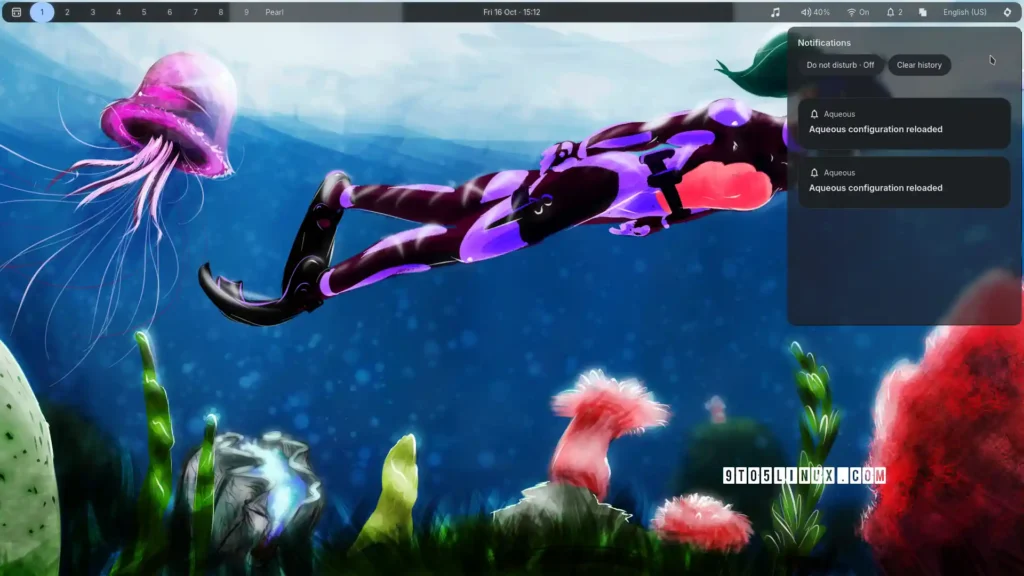Click the volume speaker icon at 40%

tap(806, 12)
